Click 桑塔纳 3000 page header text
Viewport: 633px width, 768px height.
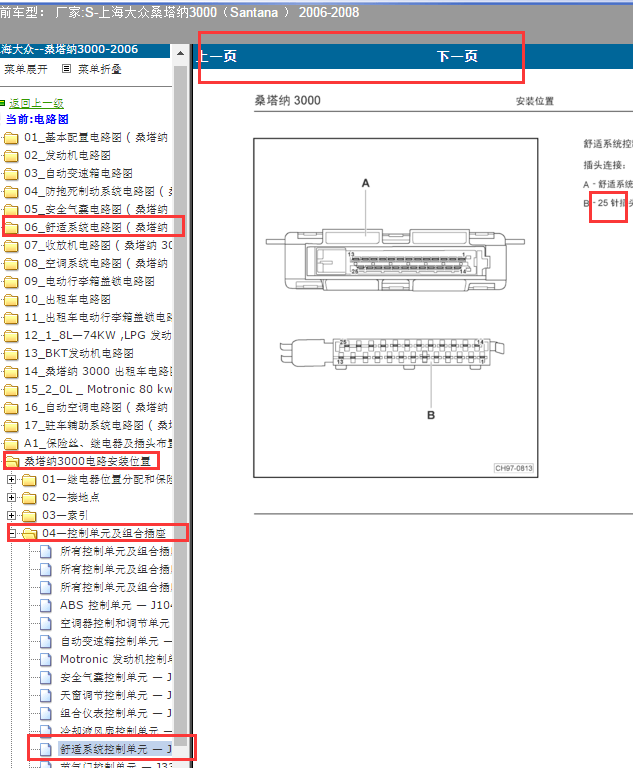[287, 100]
